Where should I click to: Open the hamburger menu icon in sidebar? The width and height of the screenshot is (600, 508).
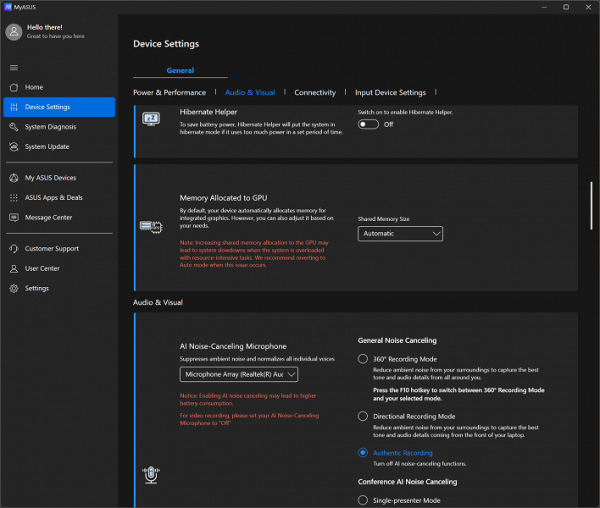coord(13,67)
